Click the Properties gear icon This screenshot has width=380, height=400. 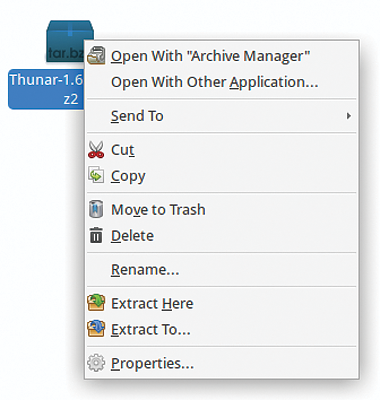(96, 363)
